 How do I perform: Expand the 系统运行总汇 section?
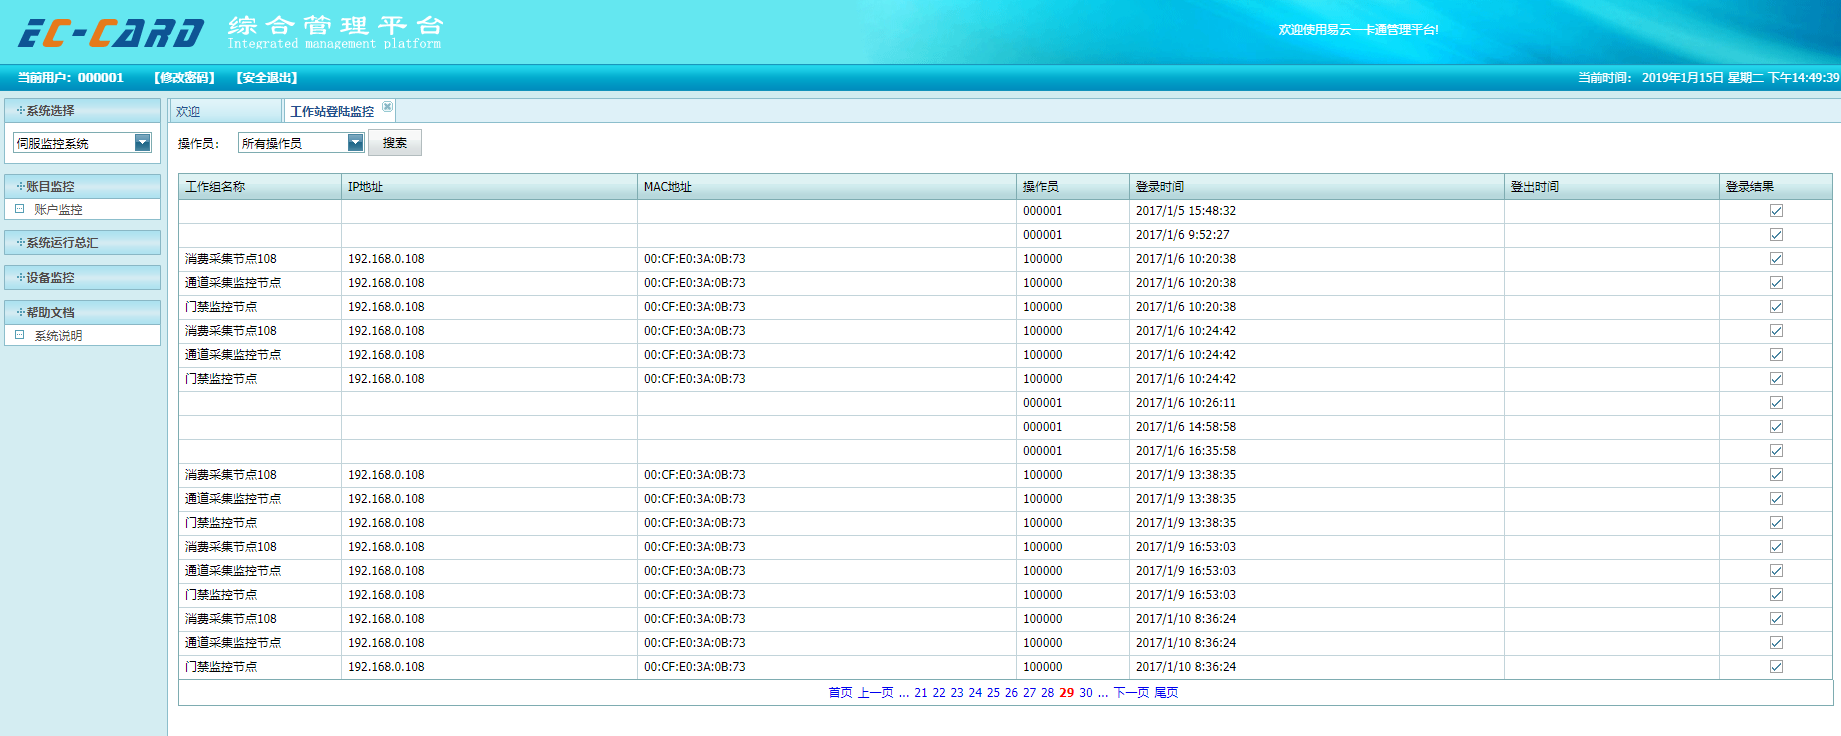pyautogui.click(x=82, y=242)
